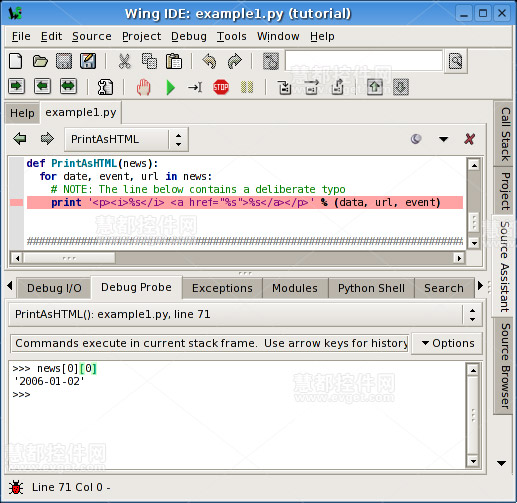Pause debugger with yellow bars icon
The image size is (517, 503).
[x=247, y=87]
